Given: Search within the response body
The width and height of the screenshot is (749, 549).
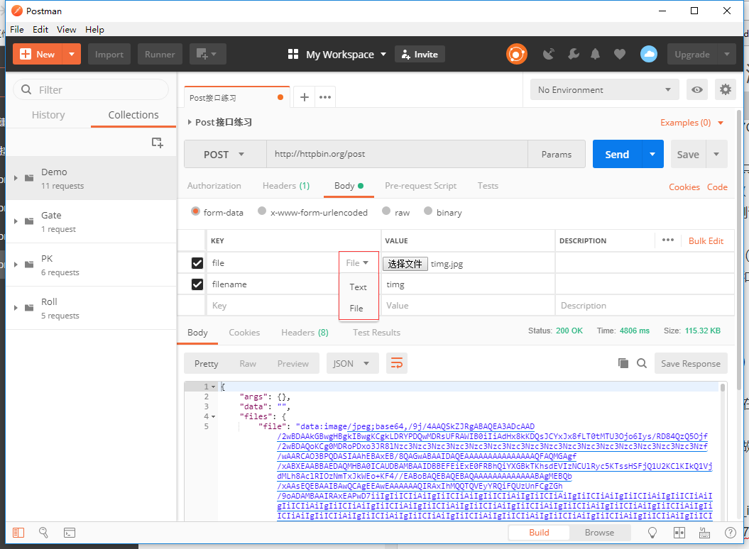Looking at the screenshot, I should [x=642, y=363].
